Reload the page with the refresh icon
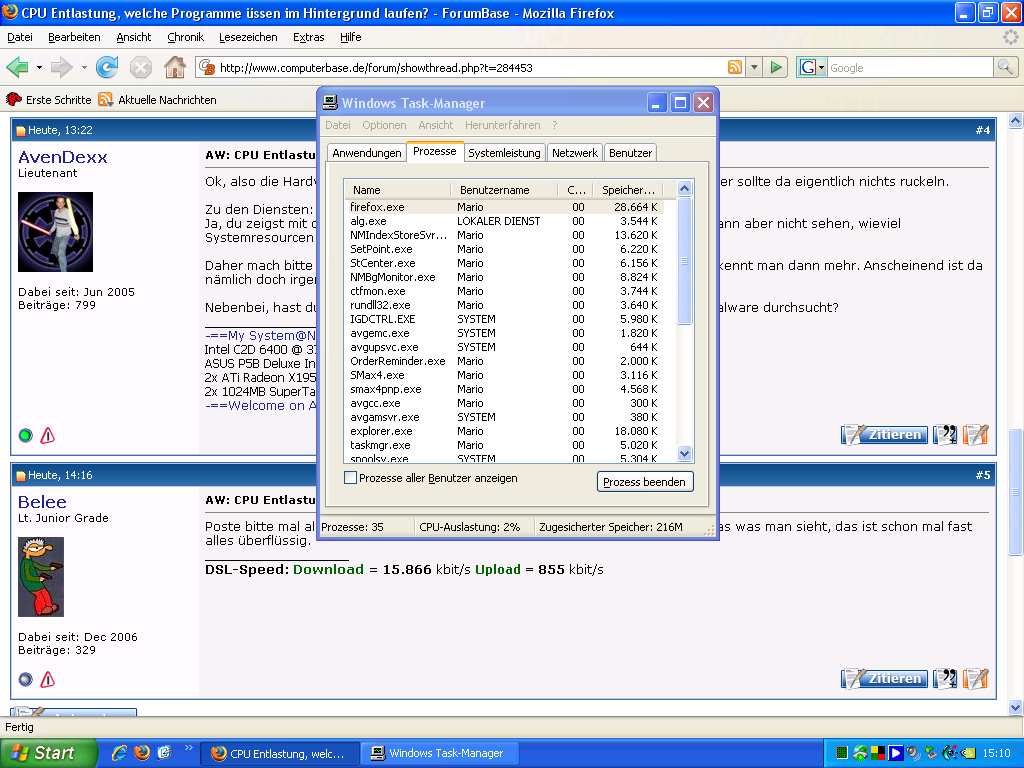 point(107,67)
